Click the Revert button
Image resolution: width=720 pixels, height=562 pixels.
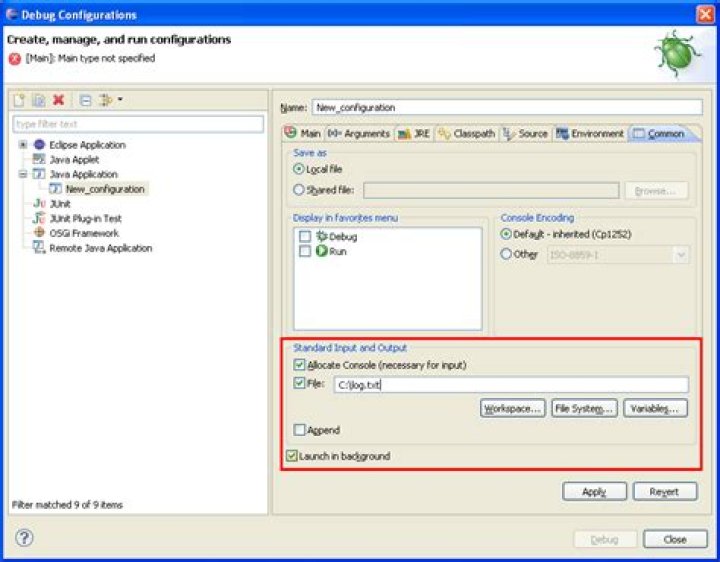tap(665, 491)
